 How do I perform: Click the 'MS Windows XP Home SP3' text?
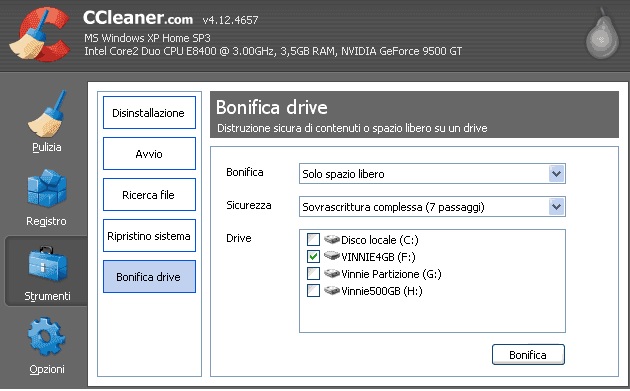[x=147, y=38]
